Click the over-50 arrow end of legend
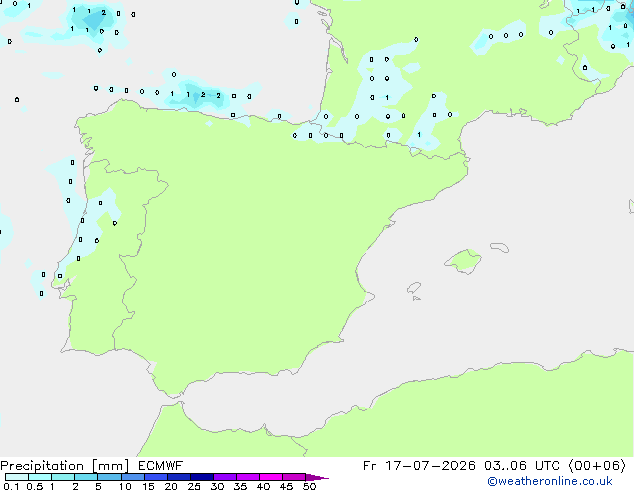The height and width of the screenshot is (490, 634). 317,477
